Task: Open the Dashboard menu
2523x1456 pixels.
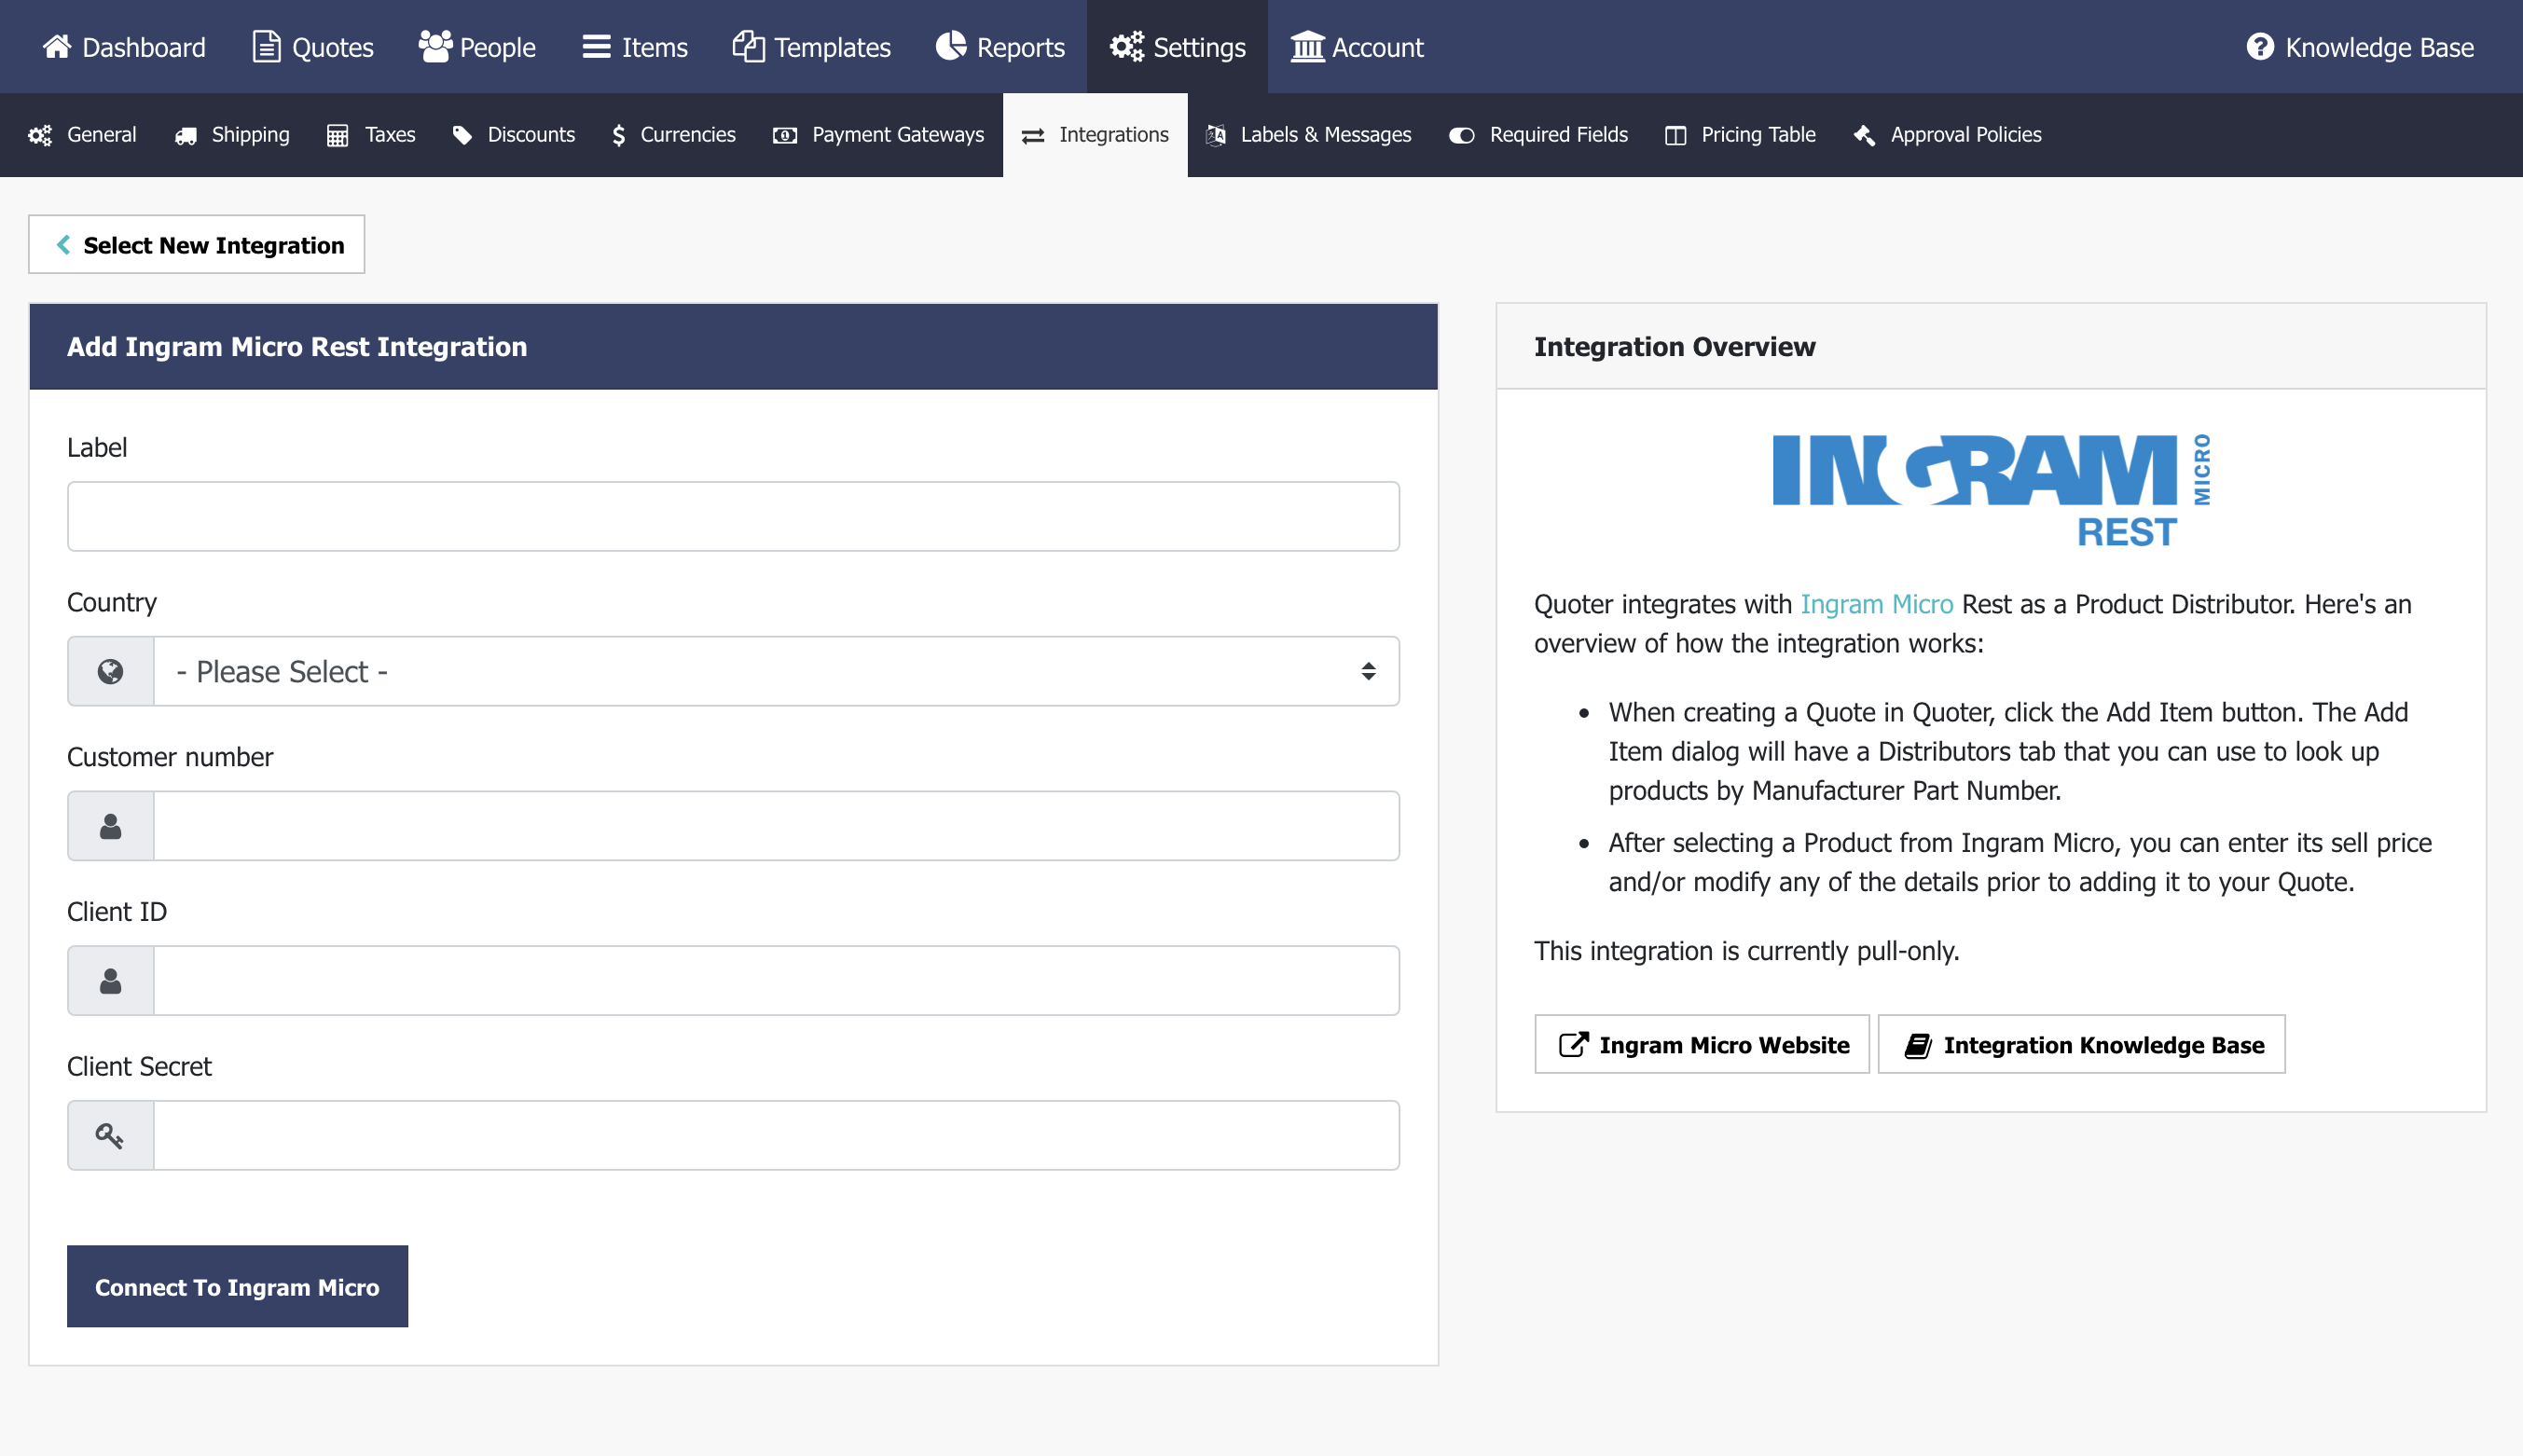Action: tap(124, 46)
